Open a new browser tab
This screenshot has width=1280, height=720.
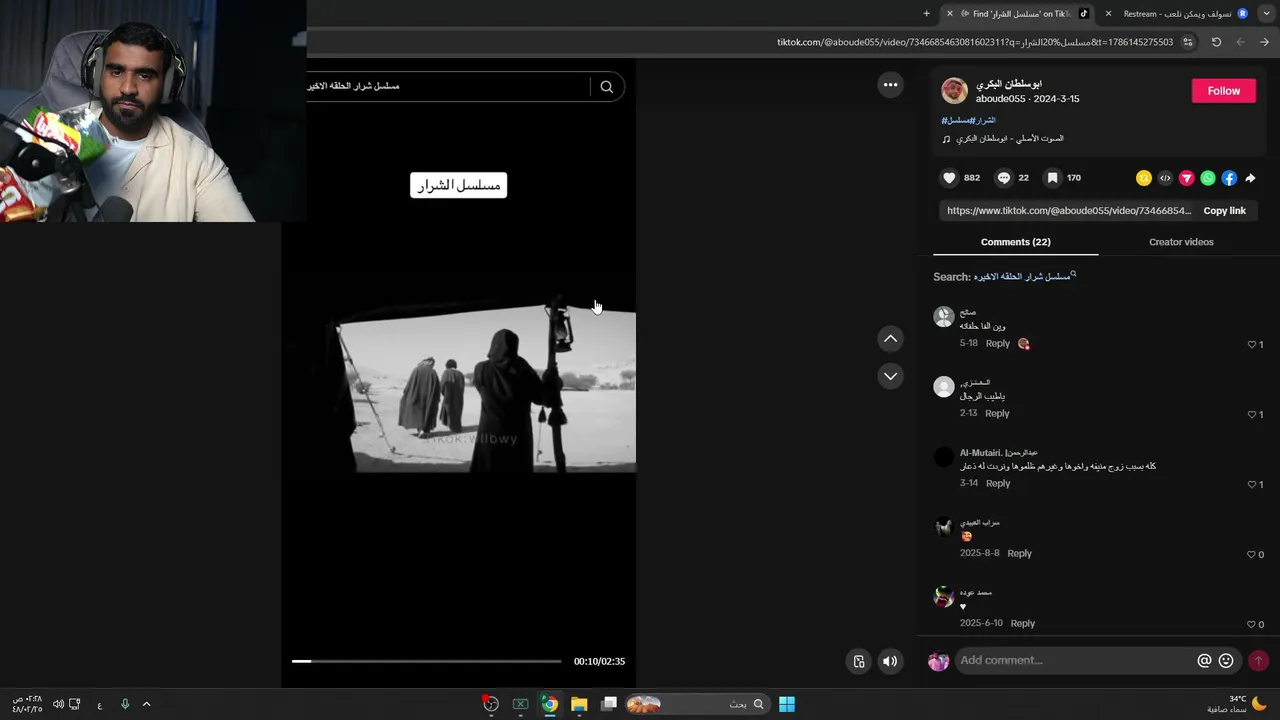click(x=926, y=14)
